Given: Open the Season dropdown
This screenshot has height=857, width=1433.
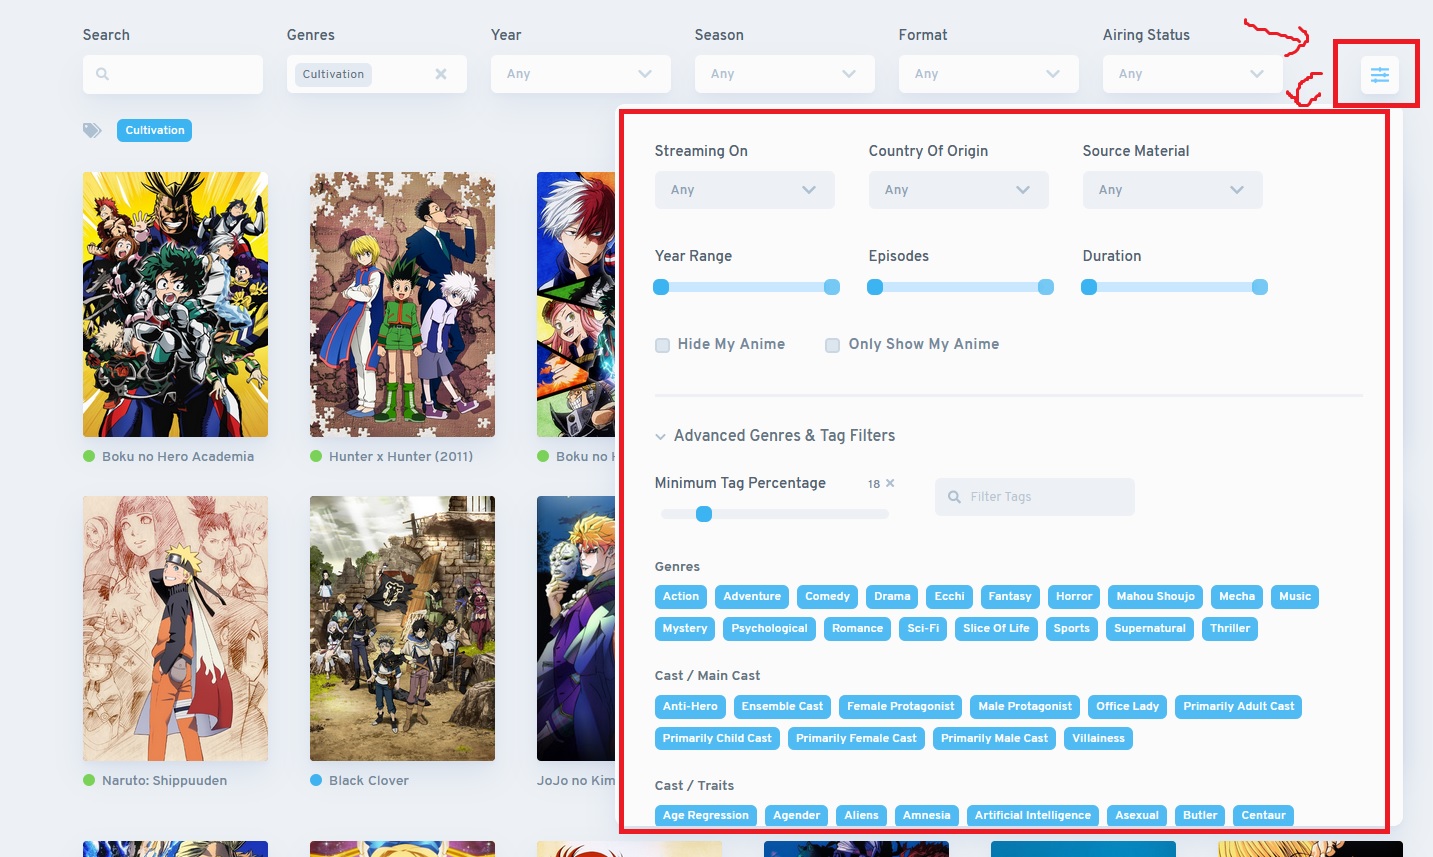Looking at the screenshot, I should 785,74.
